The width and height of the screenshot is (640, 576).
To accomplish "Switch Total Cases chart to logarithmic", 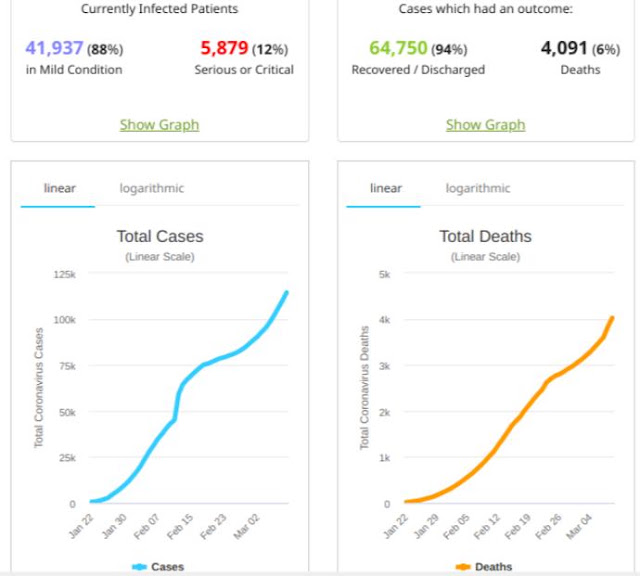I will coord(151,188).
